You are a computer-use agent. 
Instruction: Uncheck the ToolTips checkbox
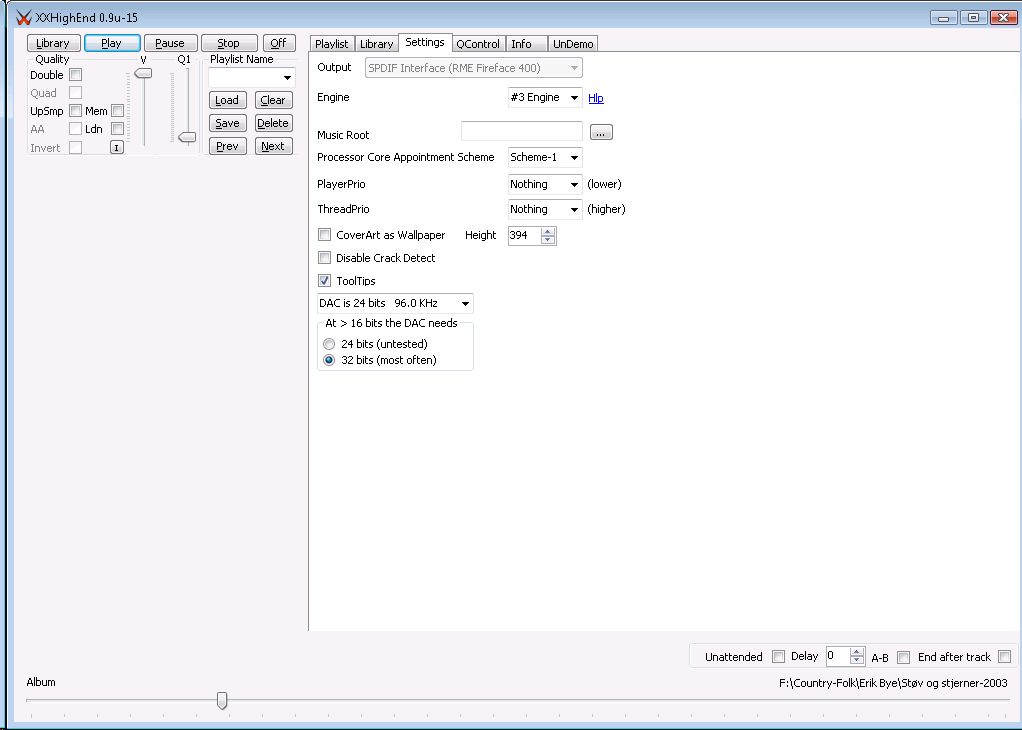[x=324, y=280]
